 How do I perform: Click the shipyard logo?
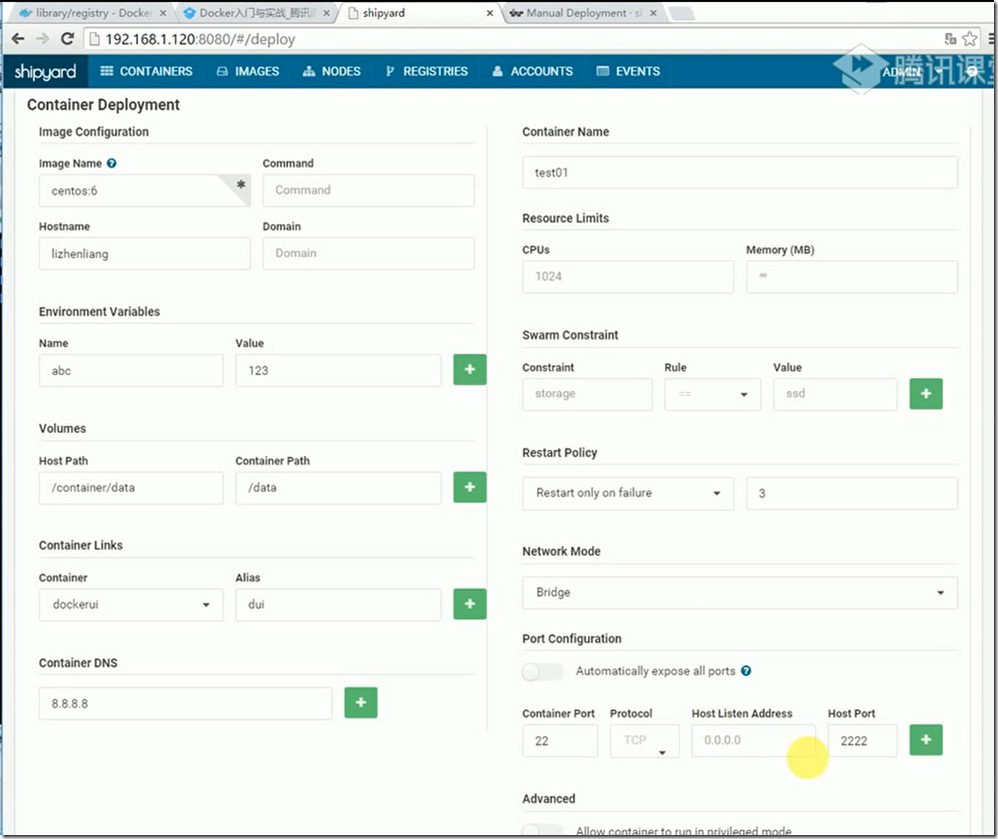point(45,71)
